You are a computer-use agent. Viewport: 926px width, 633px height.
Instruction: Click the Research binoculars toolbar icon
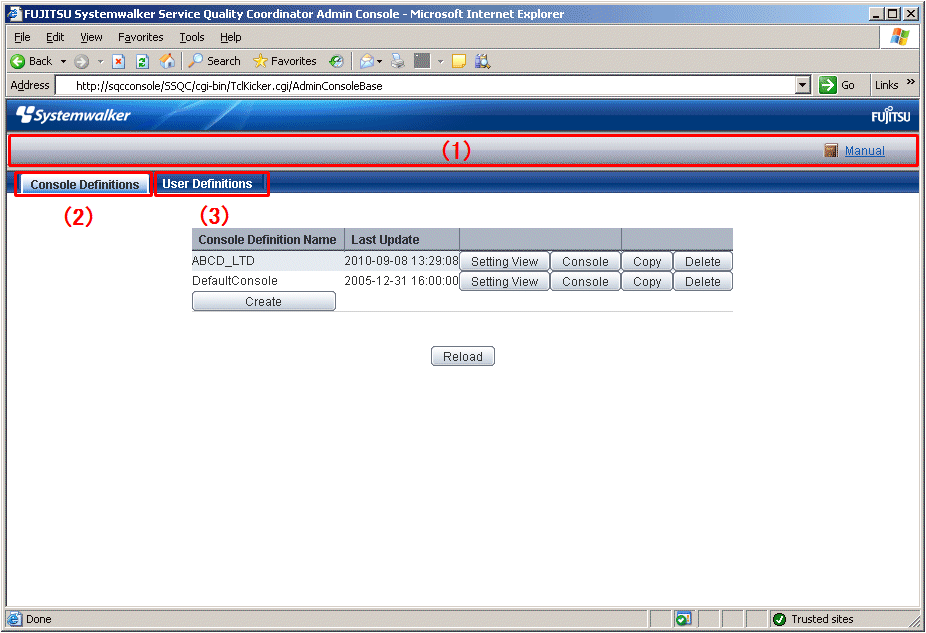[x=482, y=61]
